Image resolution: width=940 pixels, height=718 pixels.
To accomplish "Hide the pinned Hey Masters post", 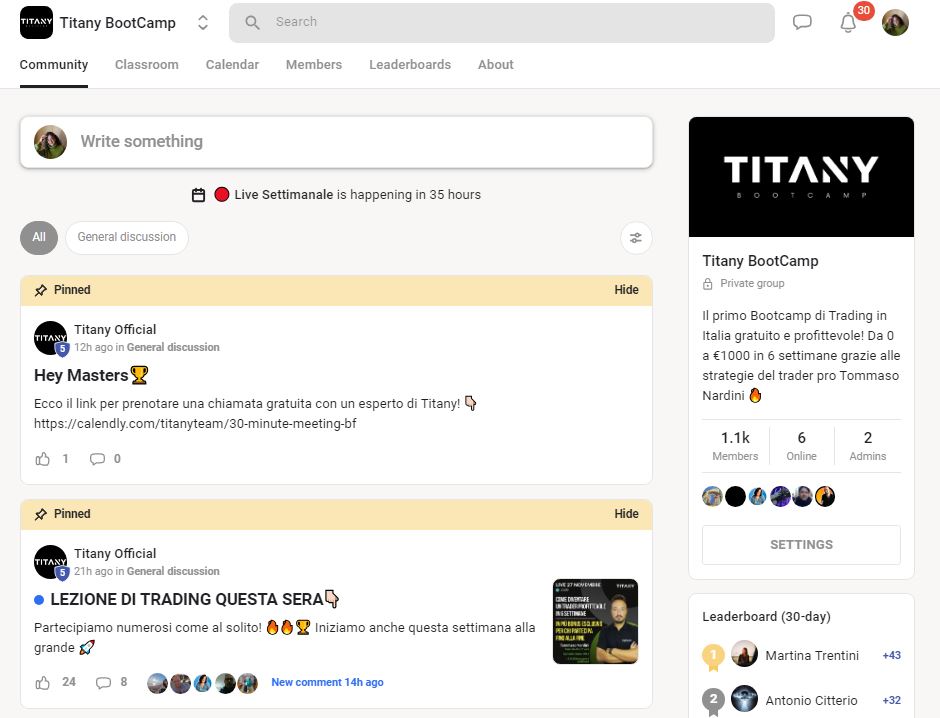I will (x=626, y=290).
